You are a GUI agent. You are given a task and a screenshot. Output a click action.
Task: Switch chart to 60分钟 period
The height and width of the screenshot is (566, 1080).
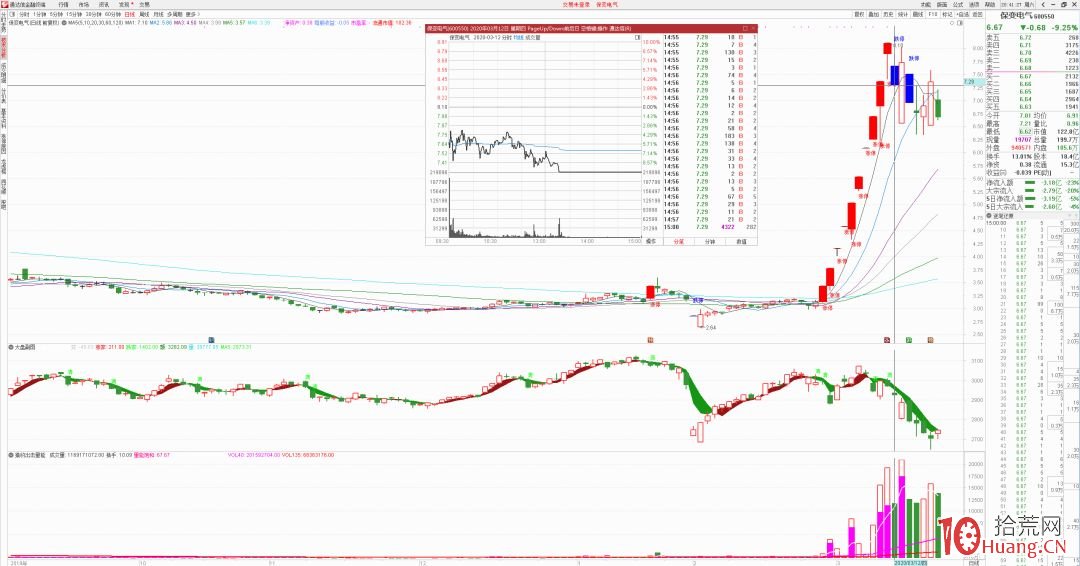tap(112, 14)
